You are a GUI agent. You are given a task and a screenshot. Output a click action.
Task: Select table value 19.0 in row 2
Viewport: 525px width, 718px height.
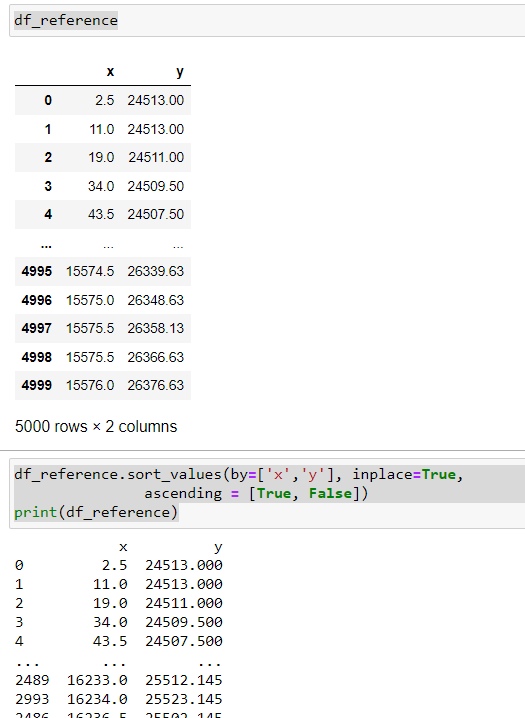[x=101, y=158]
